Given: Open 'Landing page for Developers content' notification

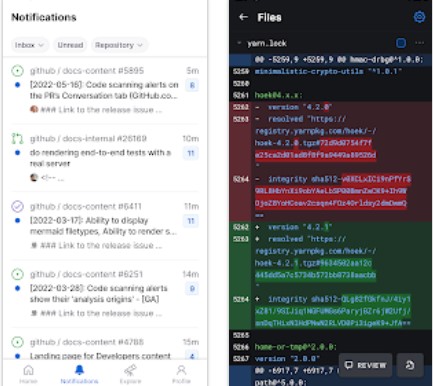Looking at the screenshot, I should (x=100, y=356).
